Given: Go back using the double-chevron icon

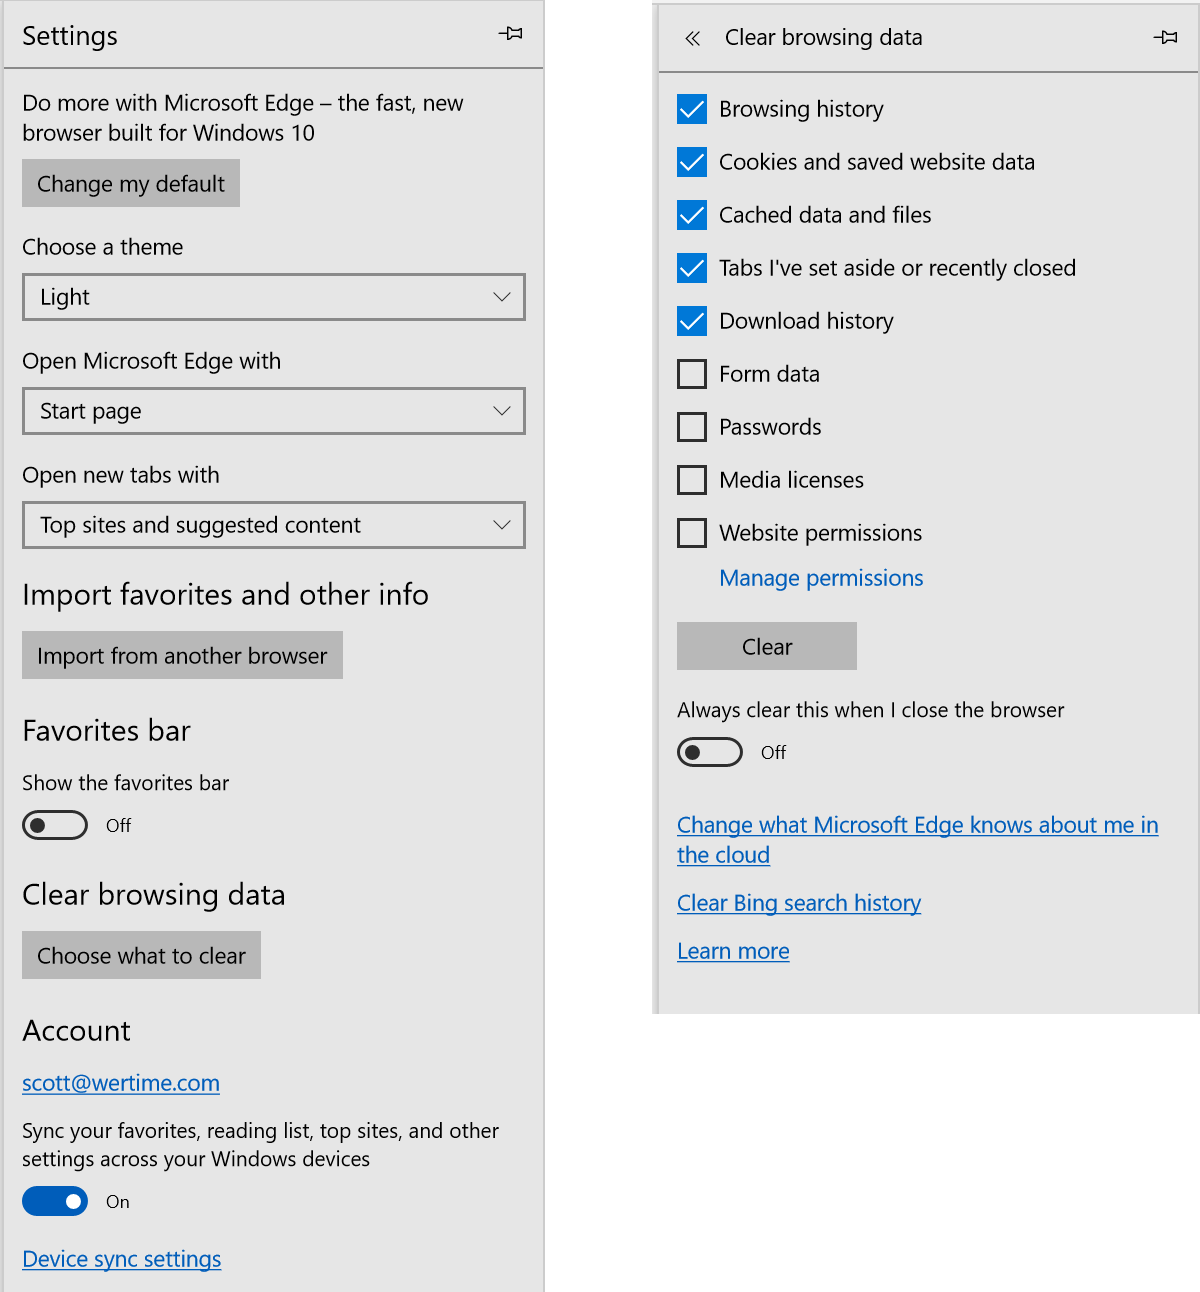Looking at the screenshot, I should point(692,38).
